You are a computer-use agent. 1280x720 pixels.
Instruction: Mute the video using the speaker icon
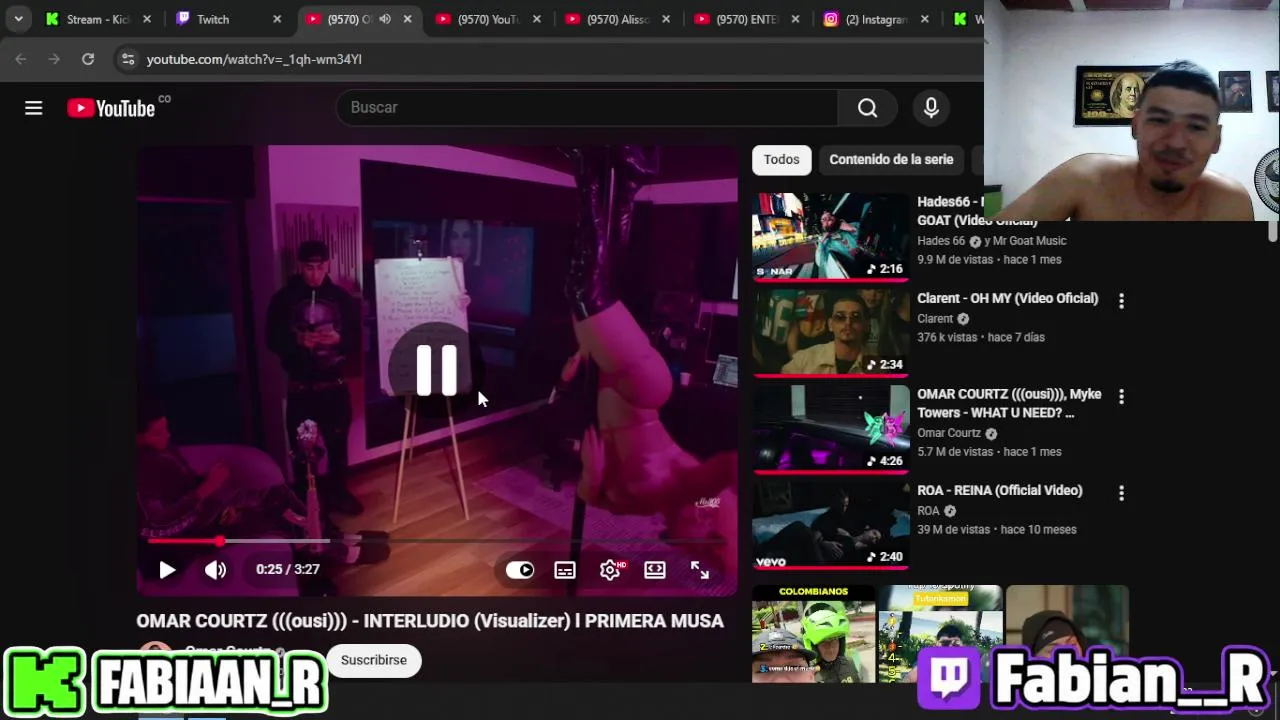(x=215, y=570)
